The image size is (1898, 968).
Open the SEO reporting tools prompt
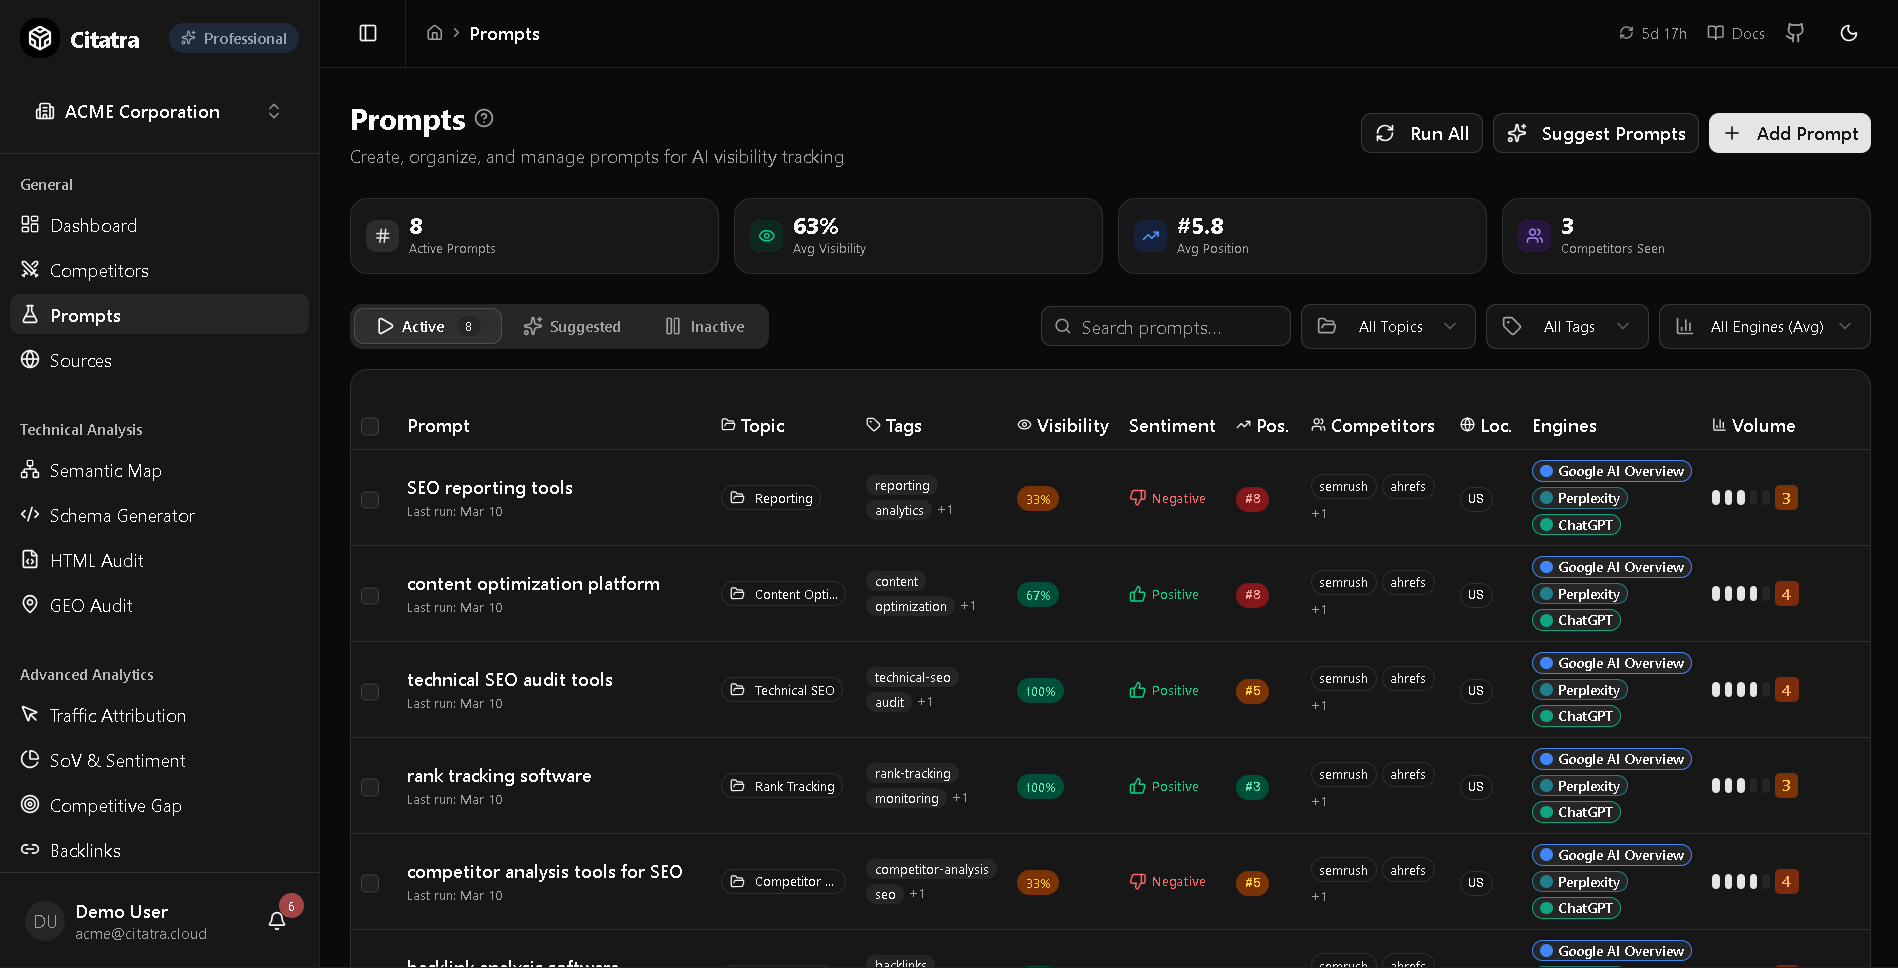[490, 487]
